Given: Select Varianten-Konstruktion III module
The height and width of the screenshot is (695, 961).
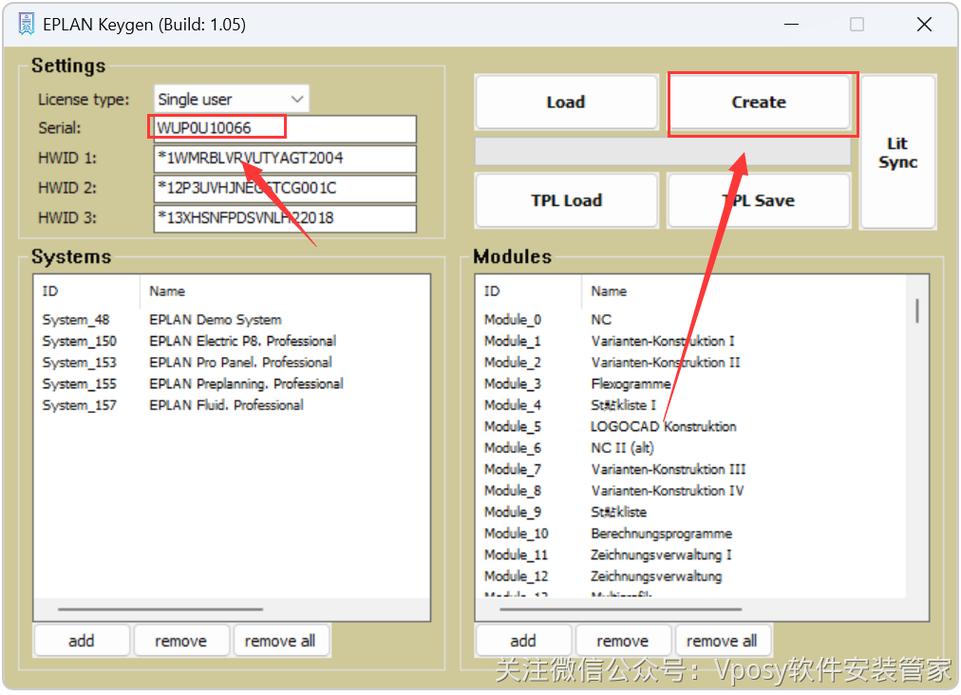Looking at the screenshot, I should (690, 470).
